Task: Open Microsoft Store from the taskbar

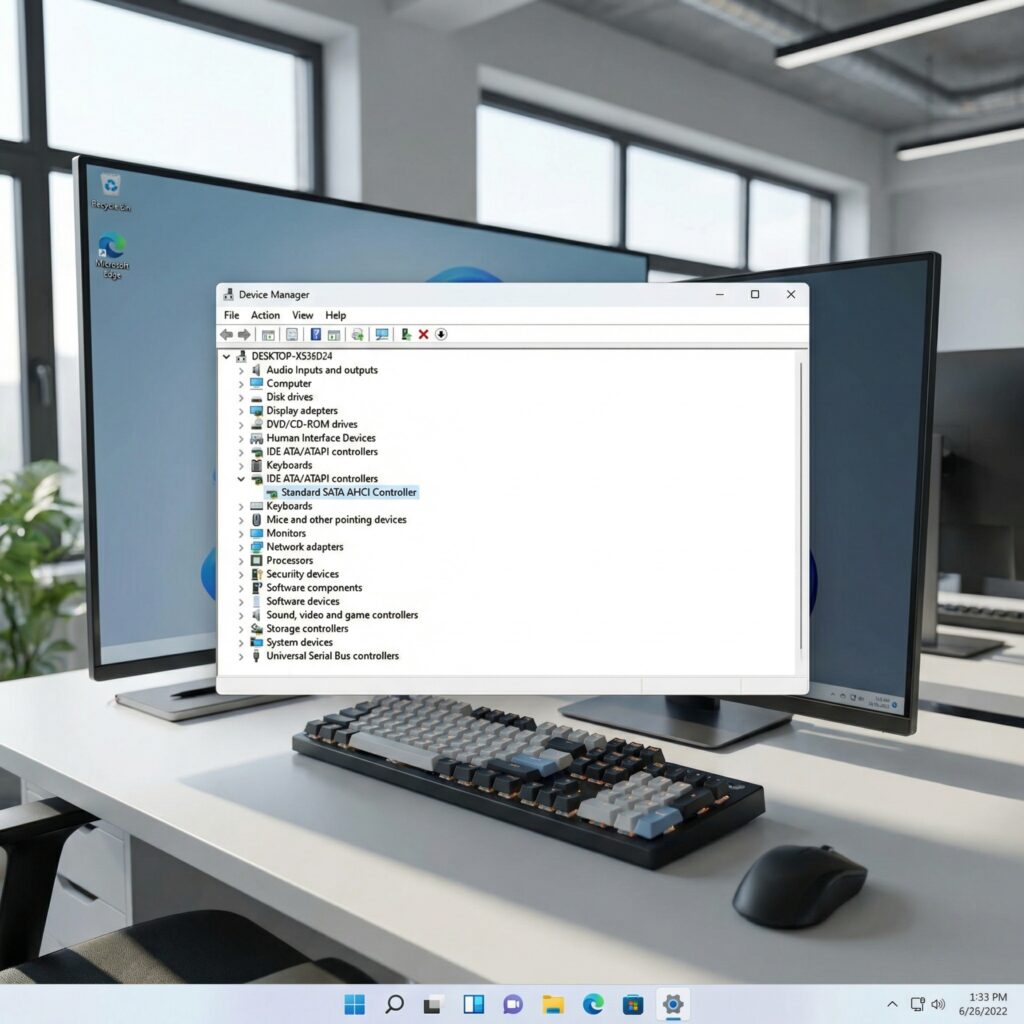Action: point(632,1004)
